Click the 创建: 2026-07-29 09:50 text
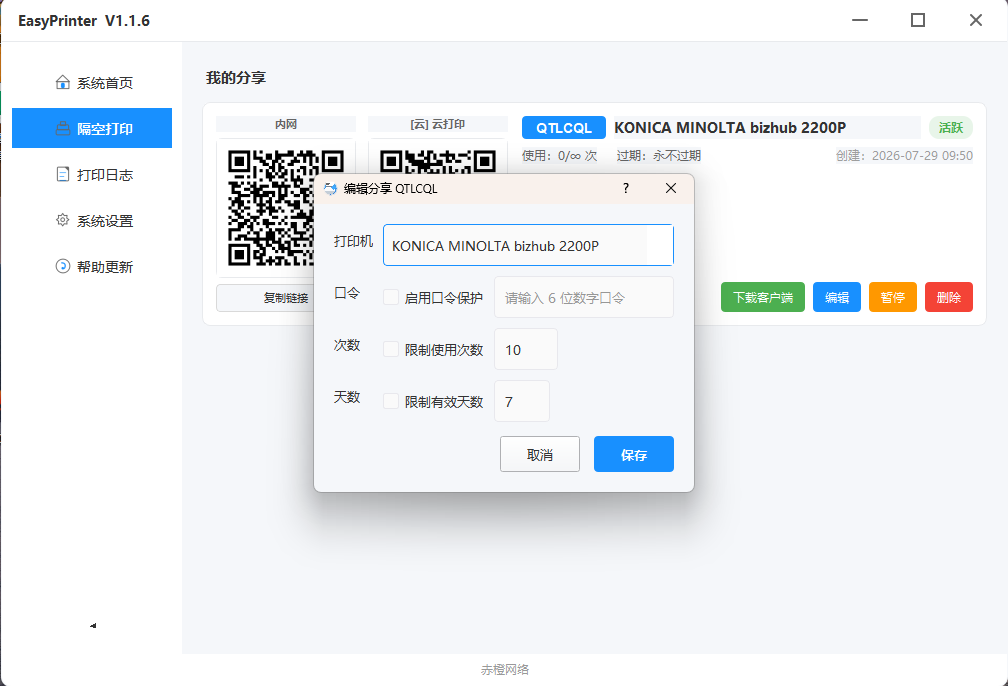The height and width of the screenshot is (686, 1008). click(904, 156)
